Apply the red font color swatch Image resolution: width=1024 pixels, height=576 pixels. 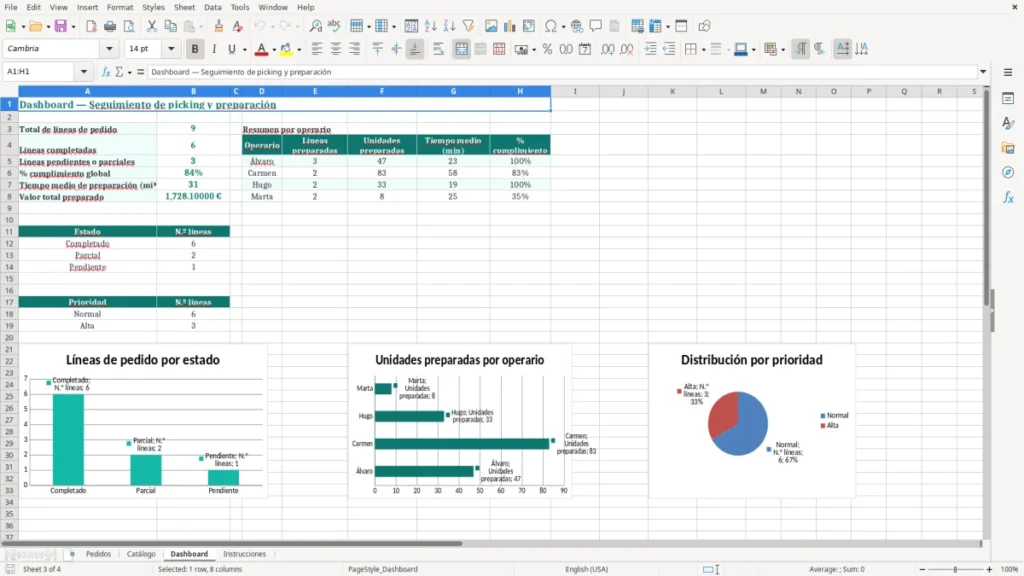click(x=261, y=49)
